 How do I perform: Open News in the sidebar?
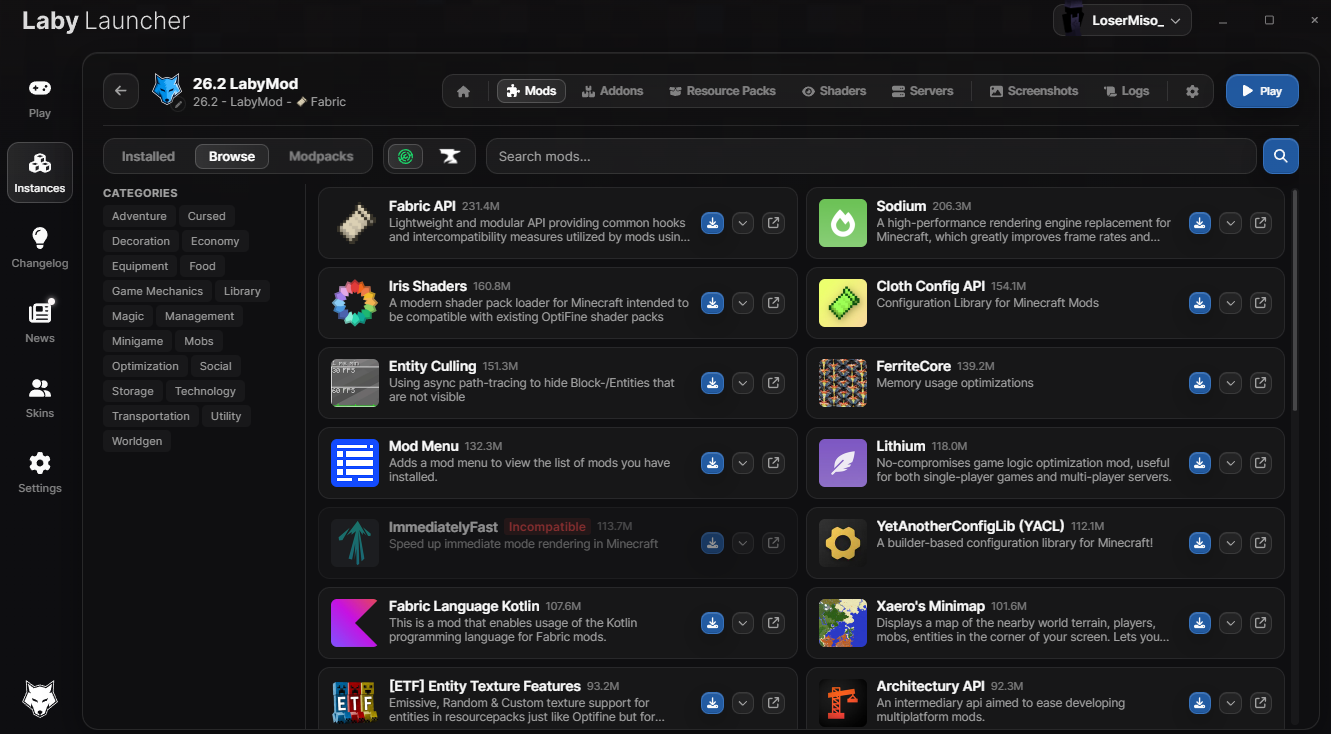(40, 323)
